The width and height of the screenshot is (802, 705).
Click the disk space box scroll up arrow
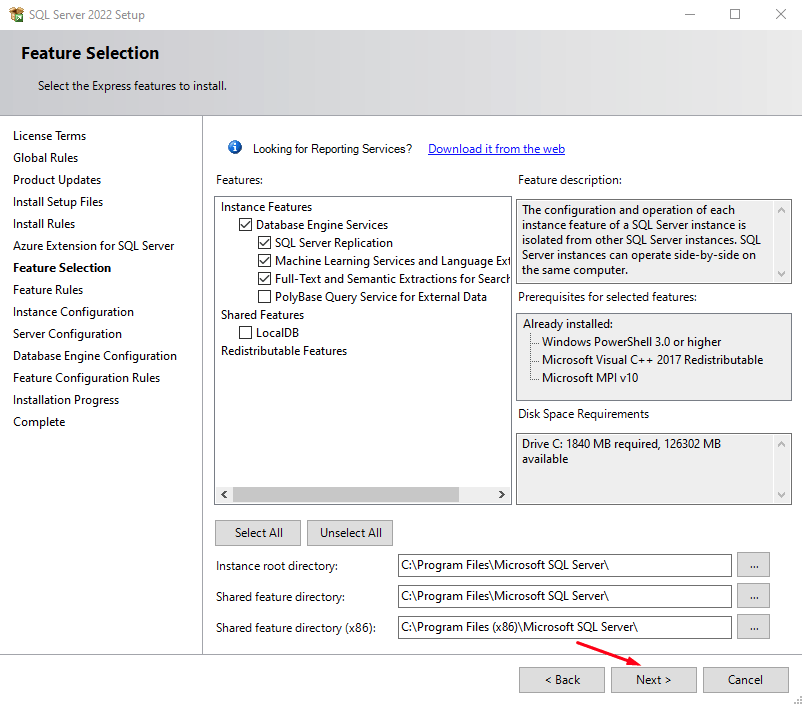(782, 444)
